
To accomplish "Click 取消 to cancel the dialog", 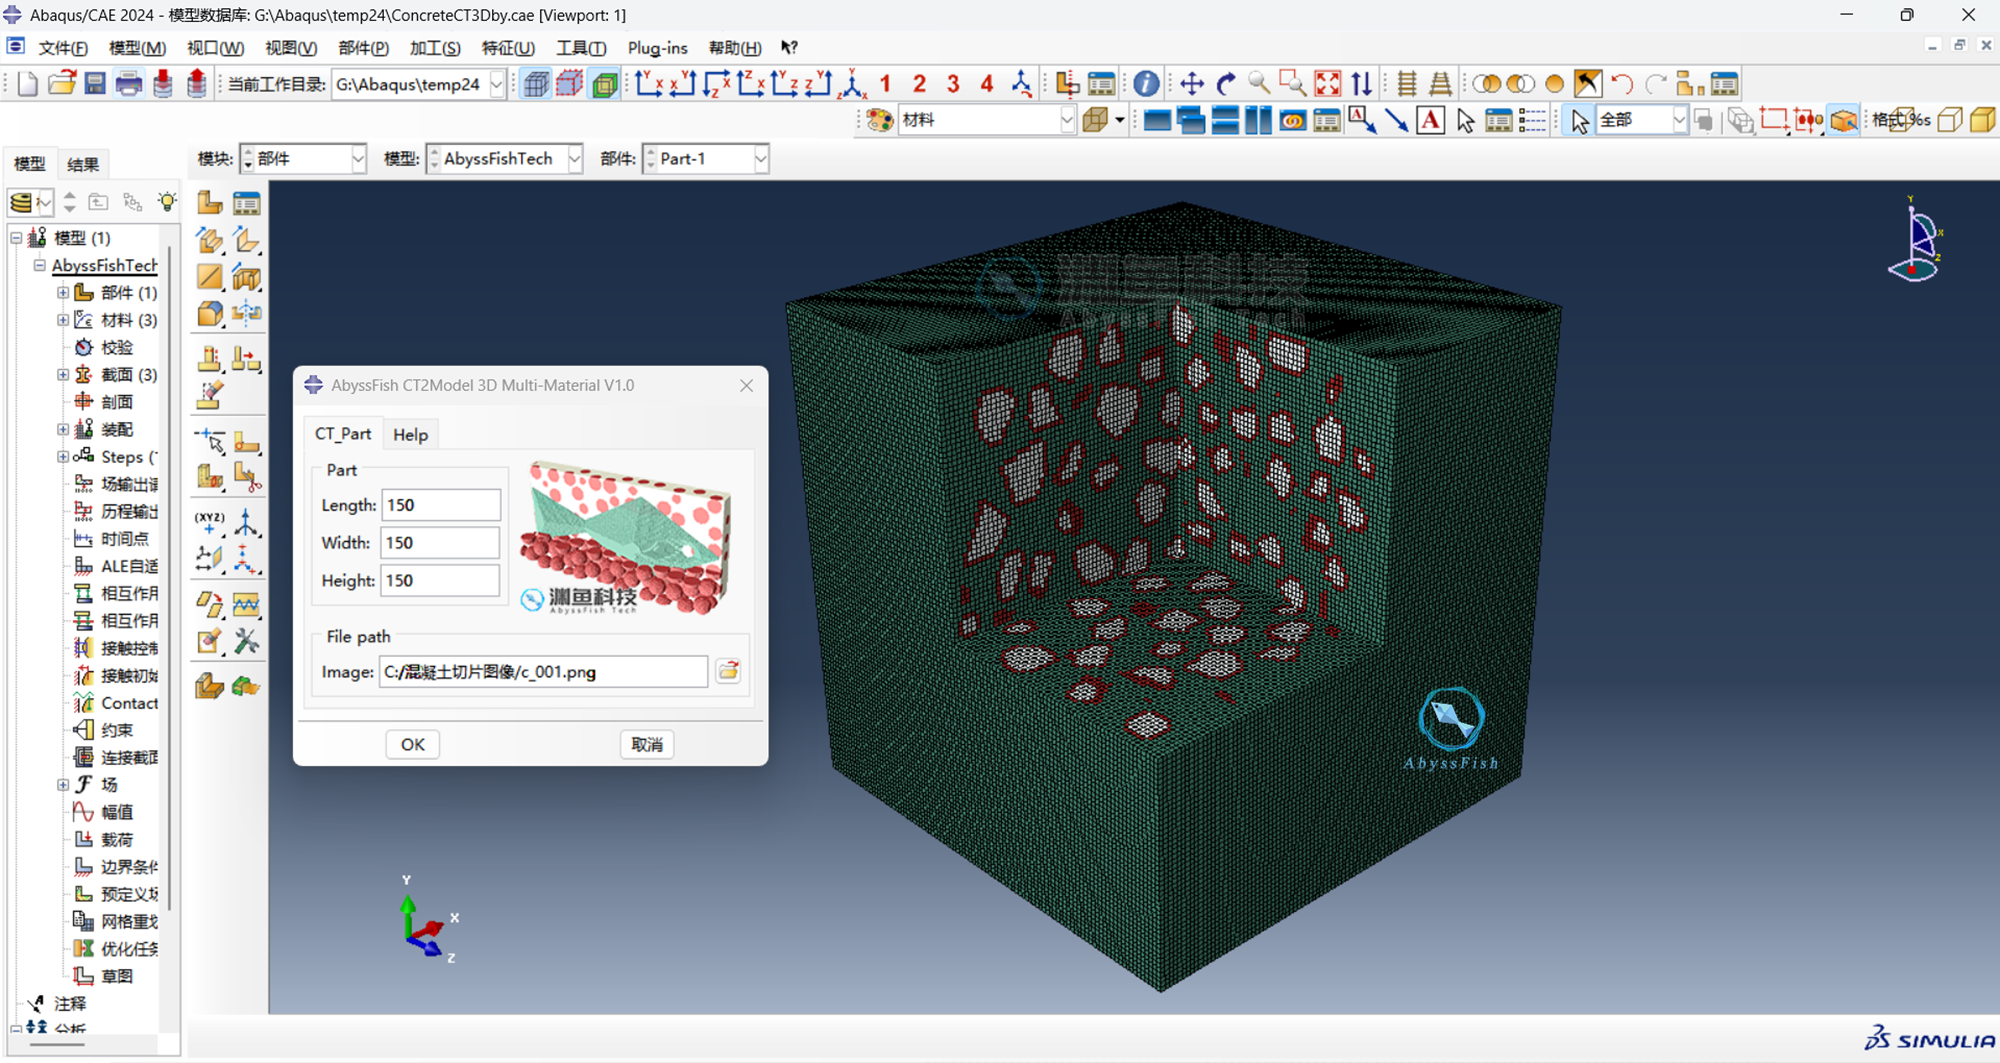I will click(647, 744).
